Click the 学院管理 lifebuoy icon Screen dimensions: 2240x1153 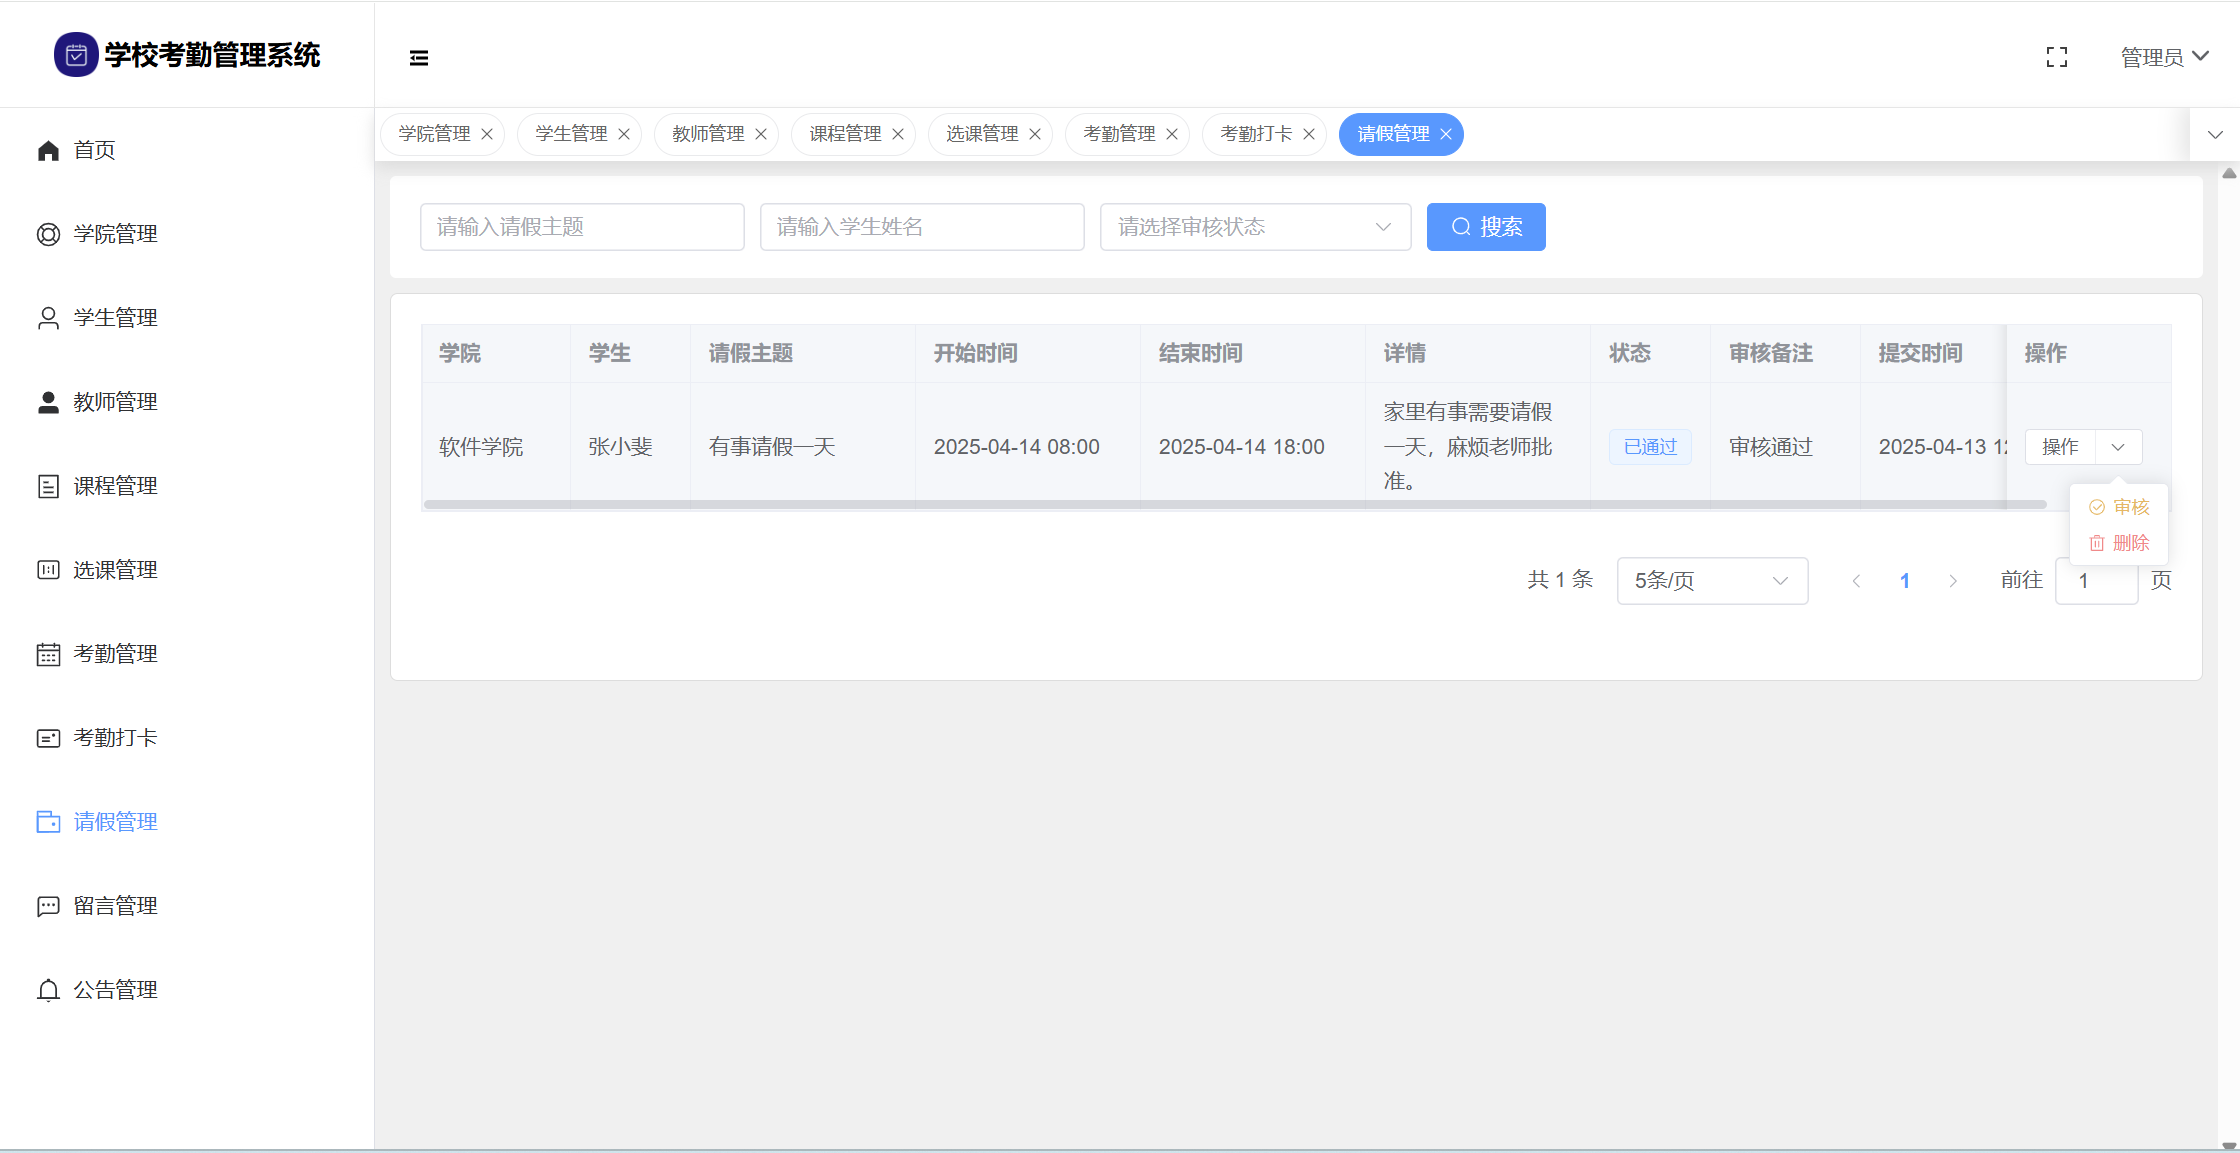(x=48, y=234)
